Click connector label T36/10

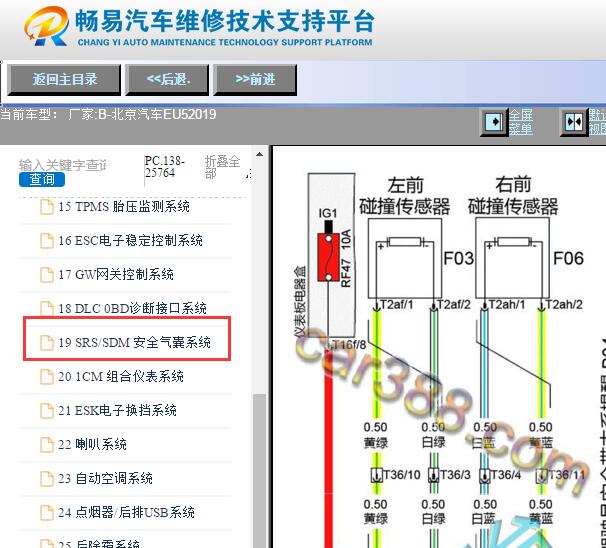tap(402, 475)
